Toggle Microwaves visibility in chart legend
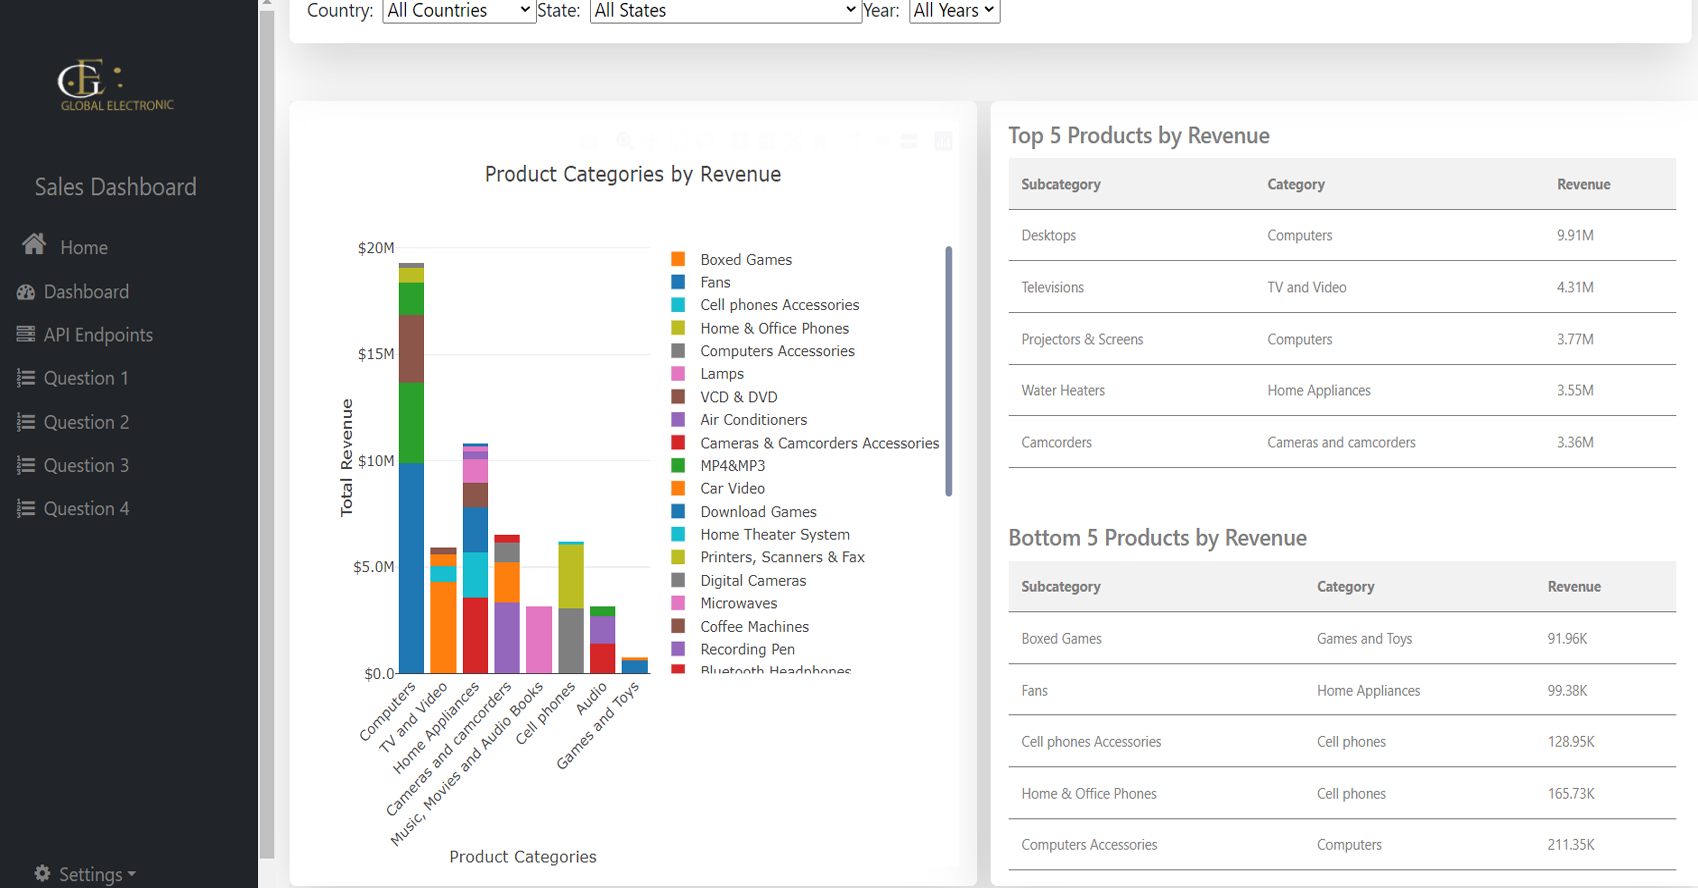The width and height of the screenshot is (1698, 888). [x=738, y=603]
